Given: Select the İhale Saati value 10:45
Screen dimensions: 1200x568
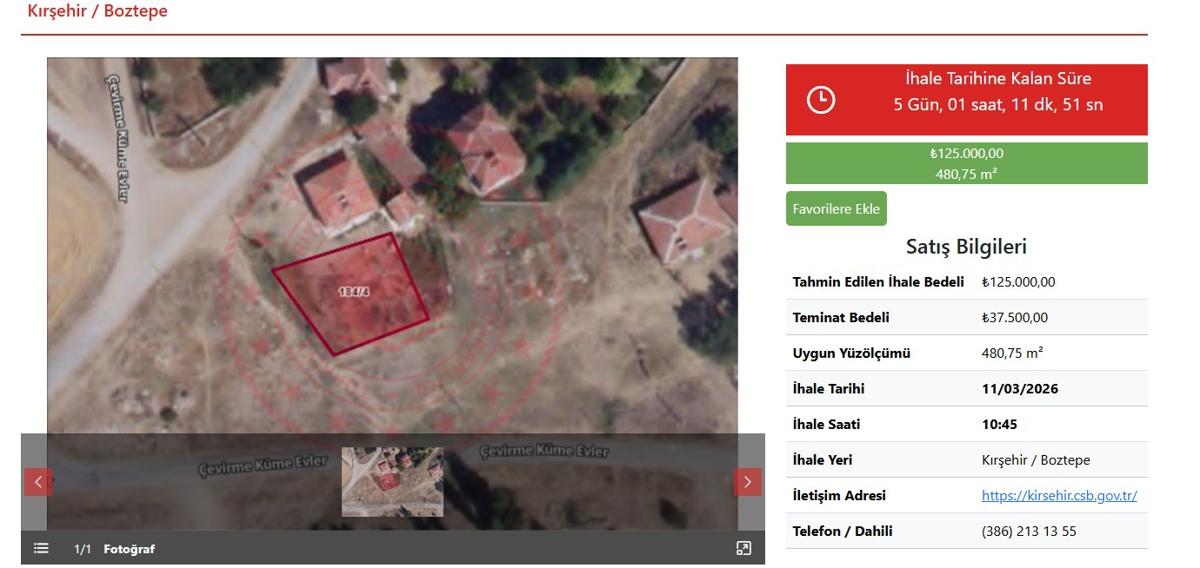Looking at the screenshot, I should click(999, 424).
